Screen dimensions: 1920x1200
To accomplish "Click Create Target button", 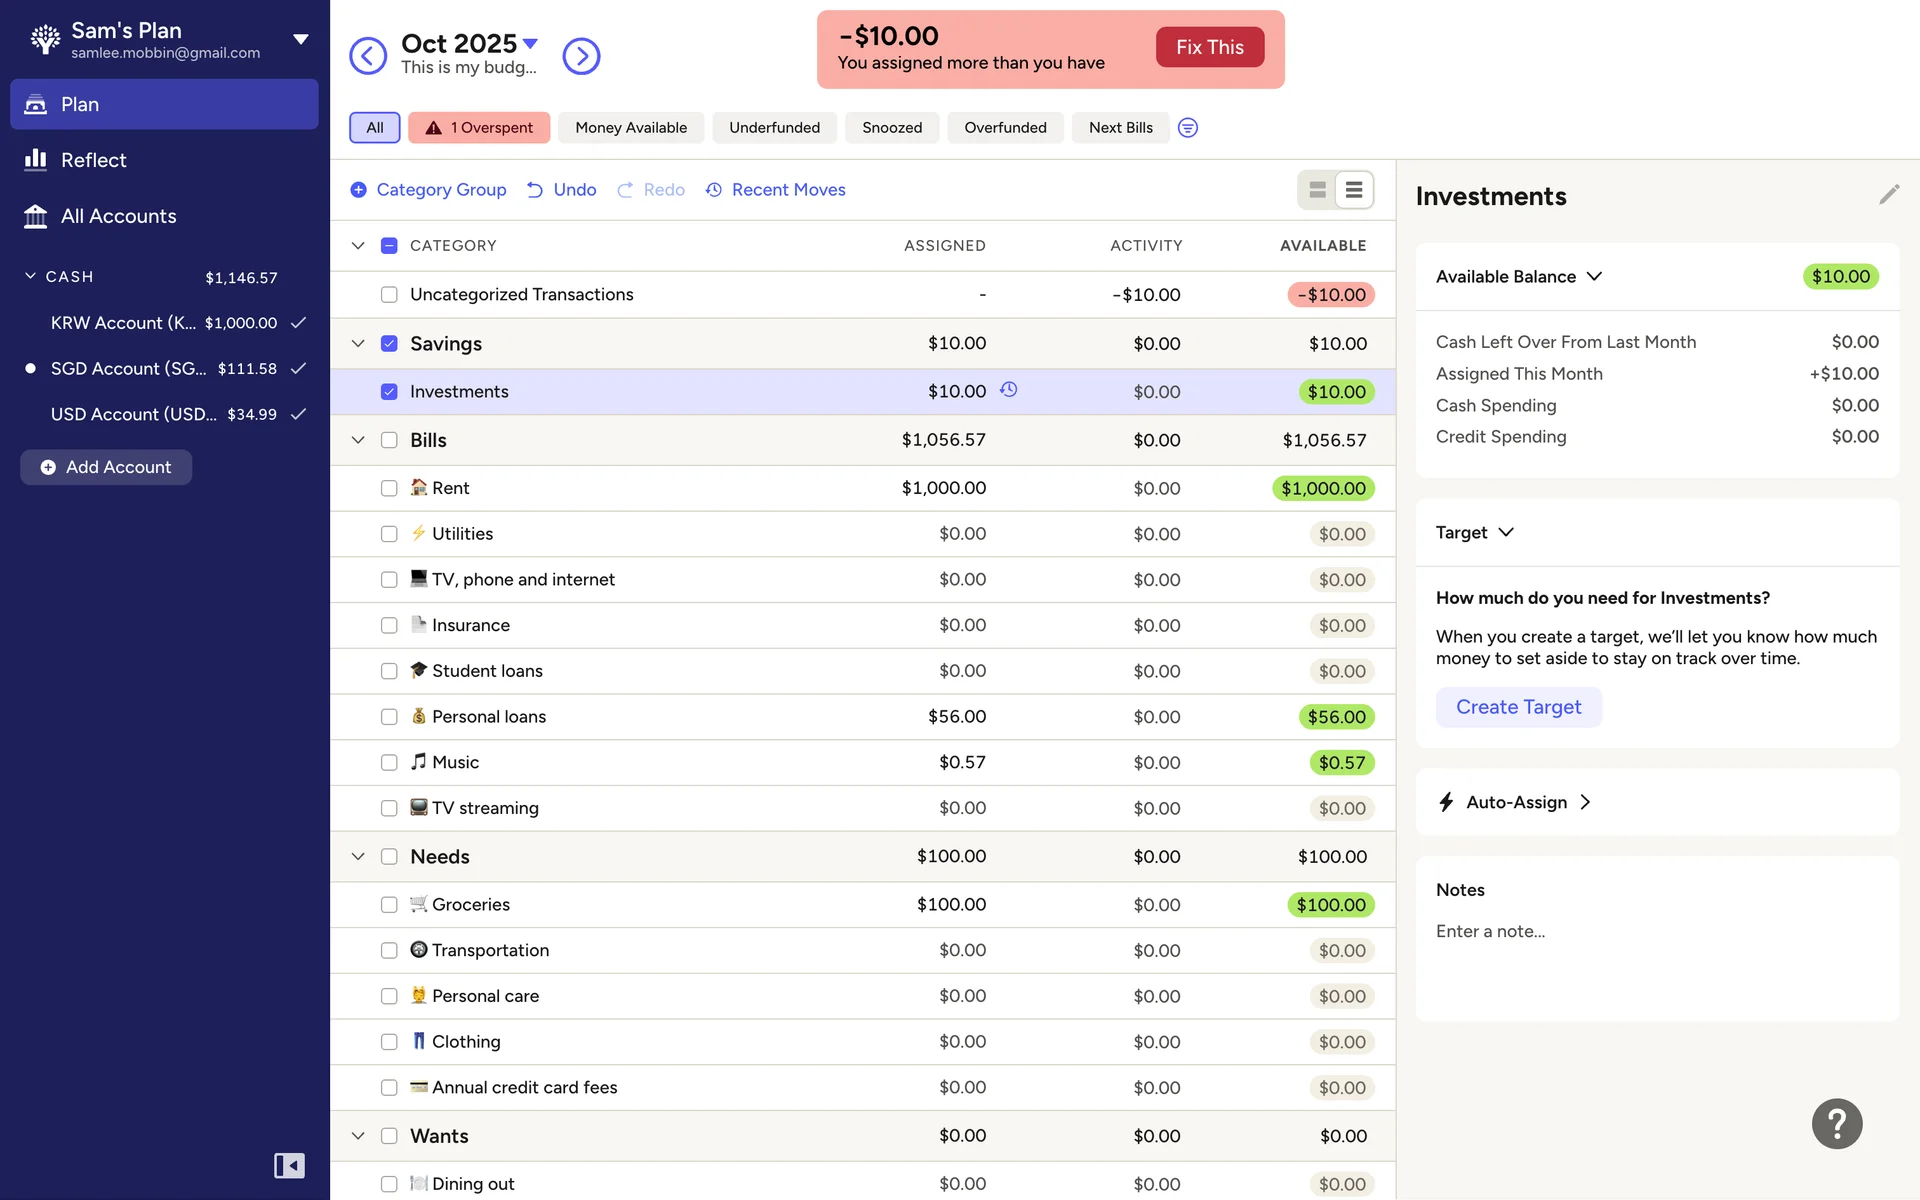I will tap(1518, 707).
